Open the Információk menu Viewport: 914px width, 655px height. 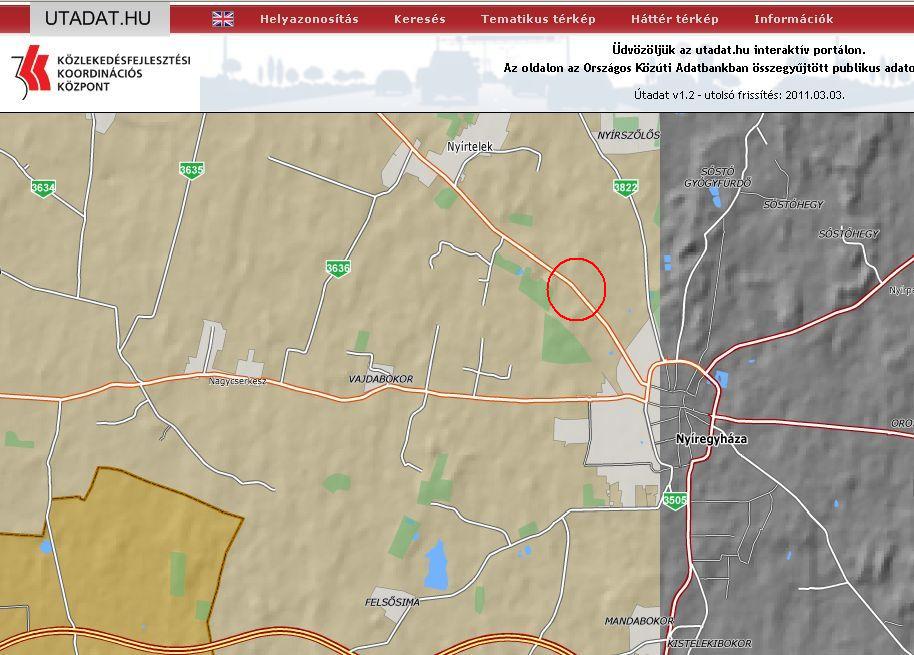pyautogui.click(x=793, y=19)
